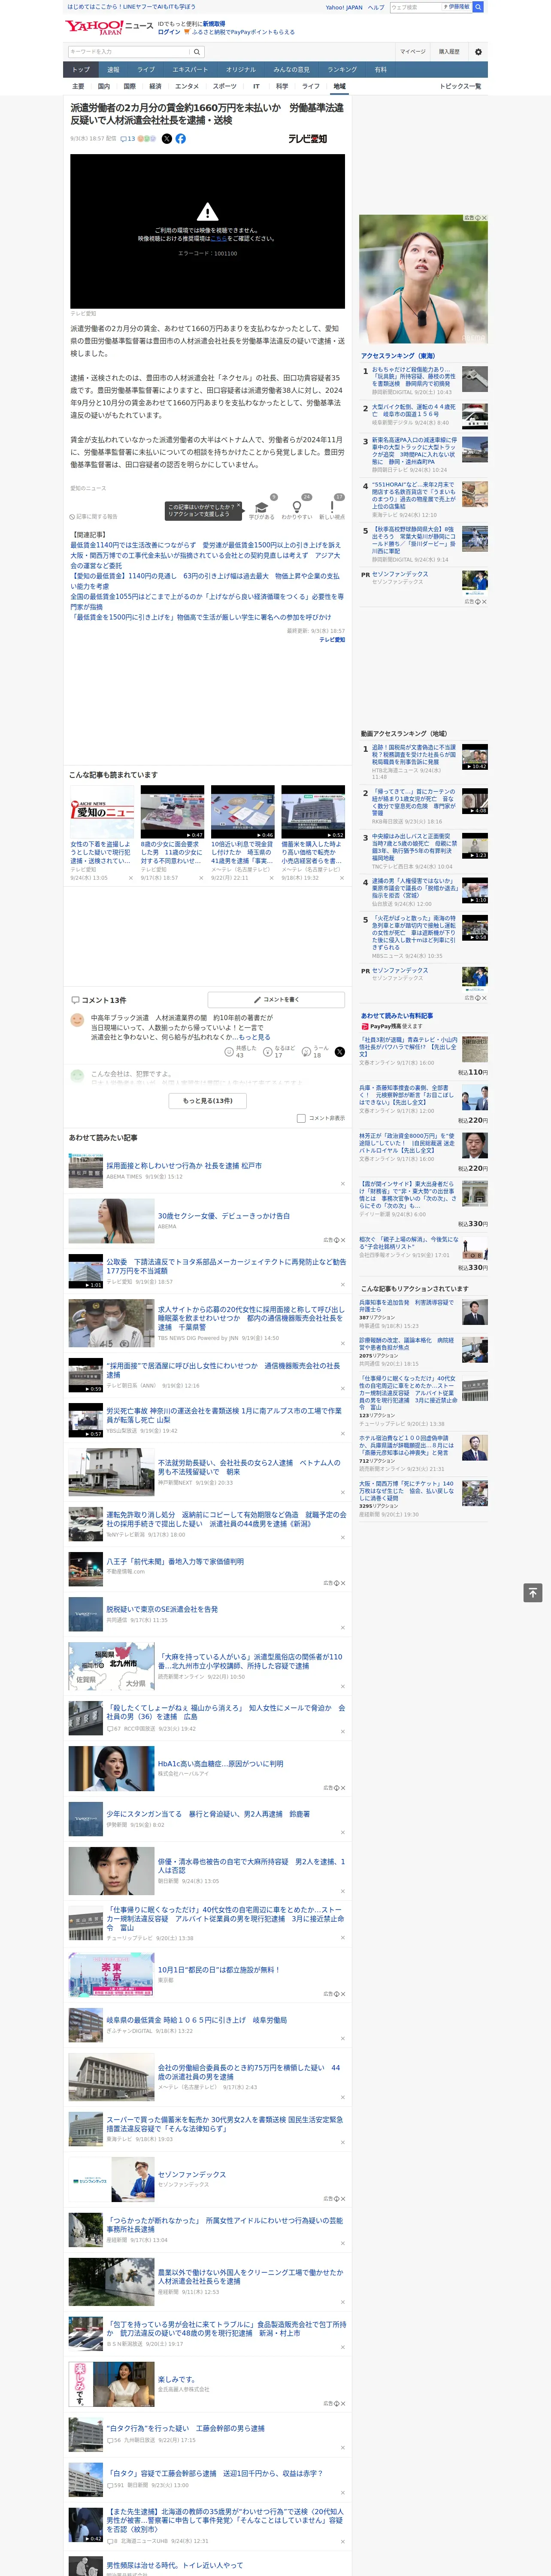Click the 新しい視点 exclamation reaction icon

(x=332, y=507)
